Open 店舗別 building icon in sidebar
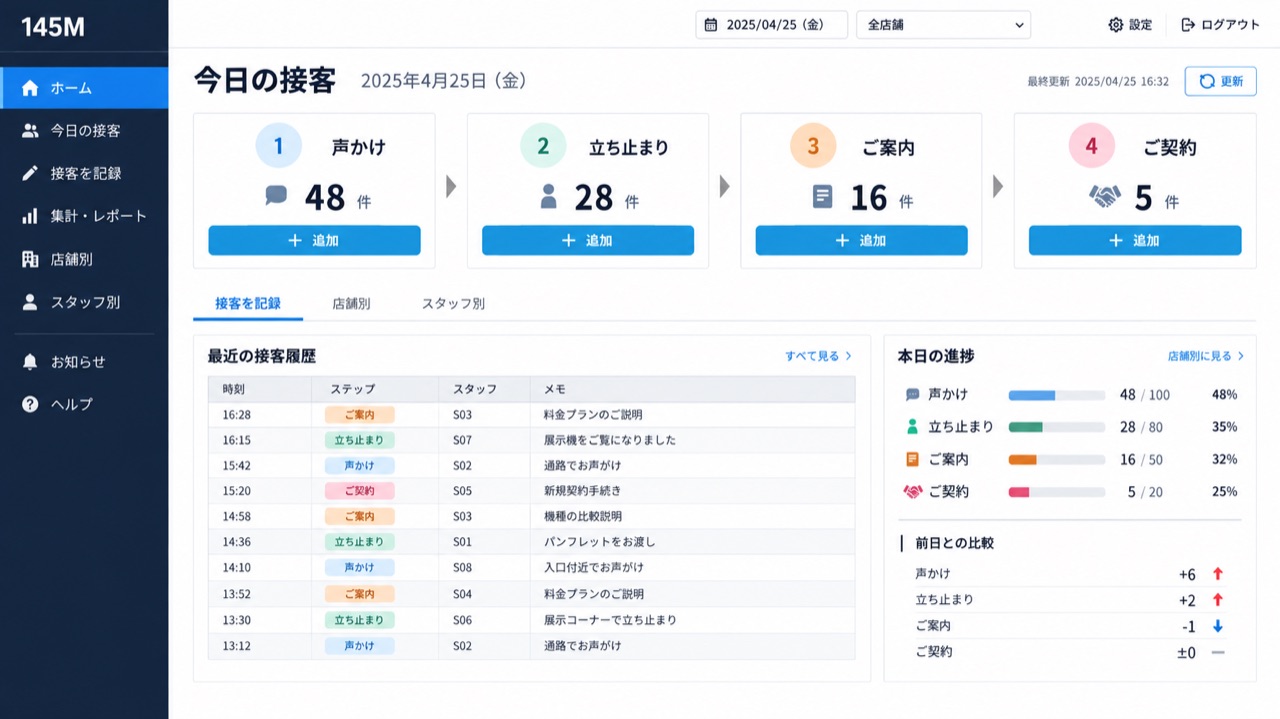1280x719 pixels. point(30,259)
